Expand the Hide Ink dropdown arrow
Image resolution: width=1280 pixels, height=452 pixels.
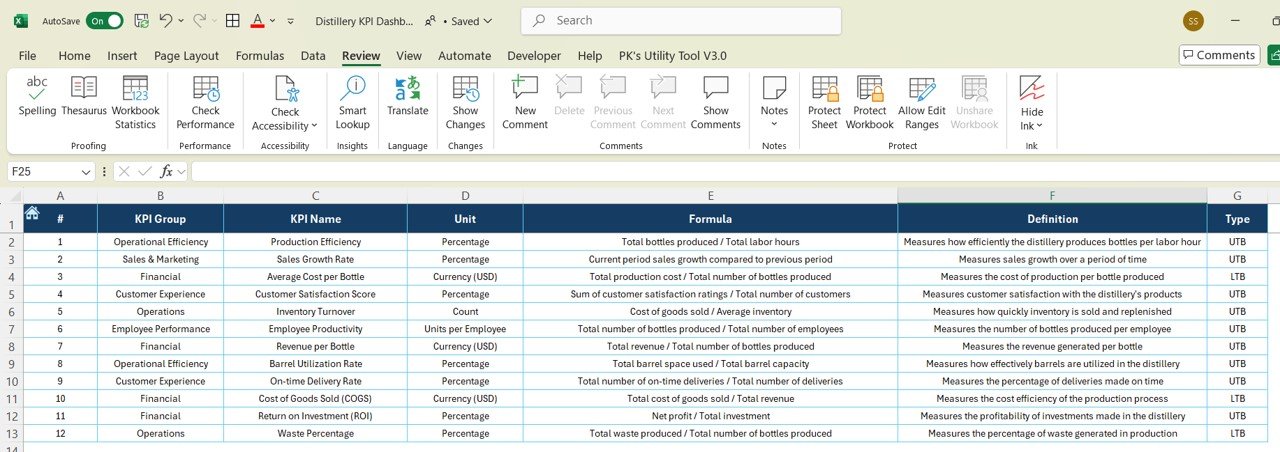point(1039,126)
